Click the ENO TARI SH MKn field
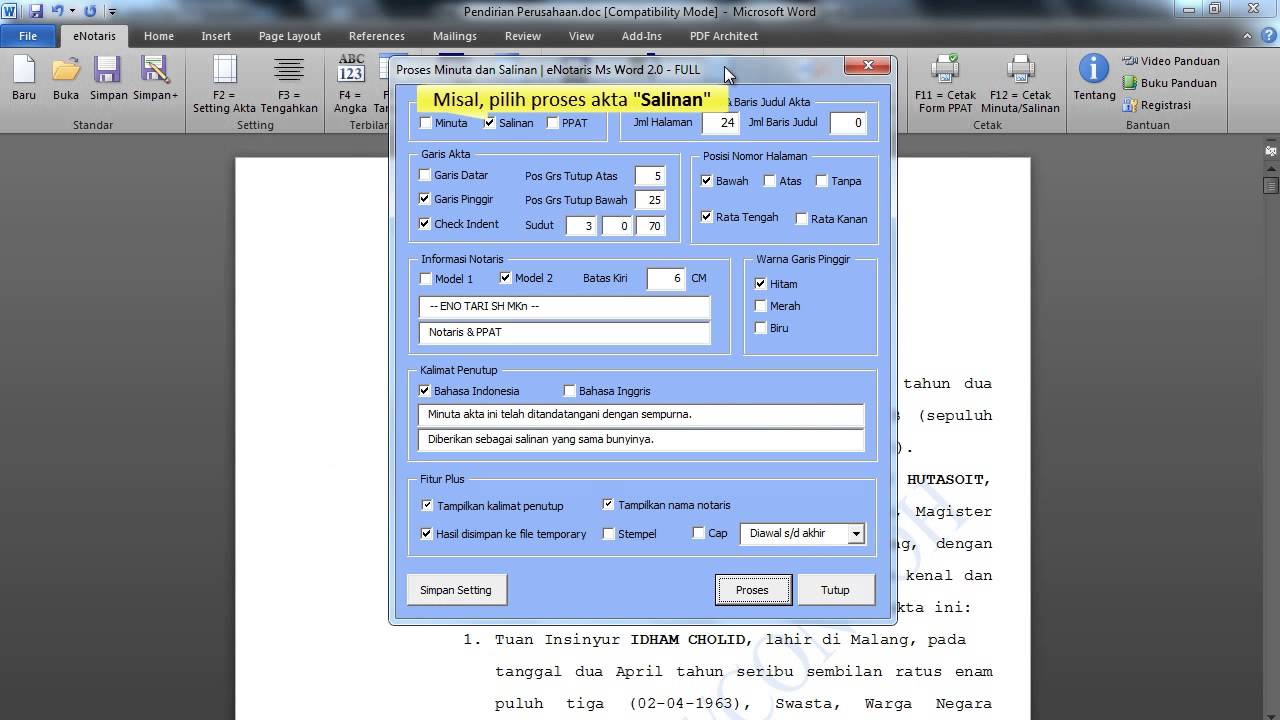 [x=564, y=307]
